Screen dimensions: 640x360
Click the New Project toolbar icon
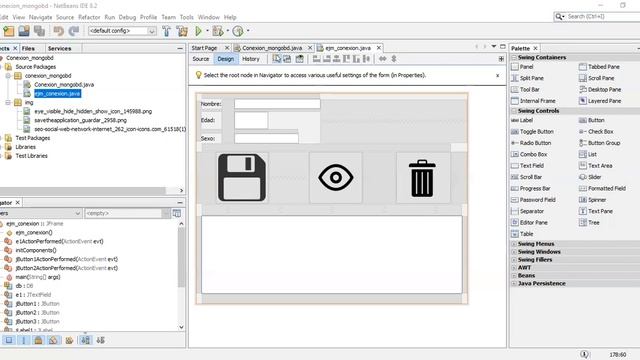click(9, 31)
